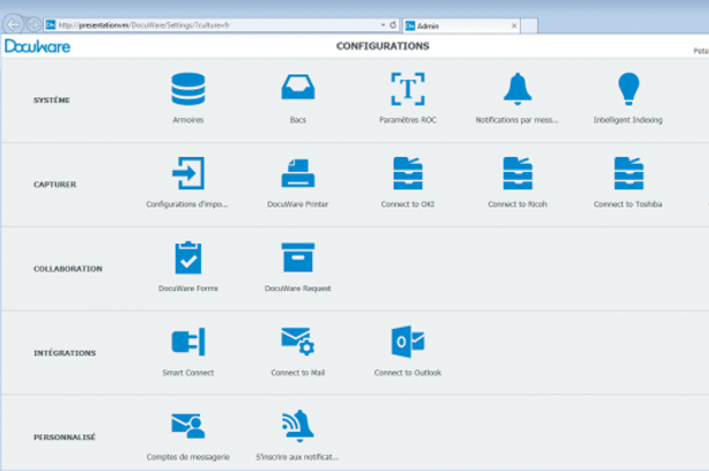The width and height of the screenshot is (709, 471).
Task: Click the Intelligent Indexing label
Action: pyautogui.click(x=628, y=120)
